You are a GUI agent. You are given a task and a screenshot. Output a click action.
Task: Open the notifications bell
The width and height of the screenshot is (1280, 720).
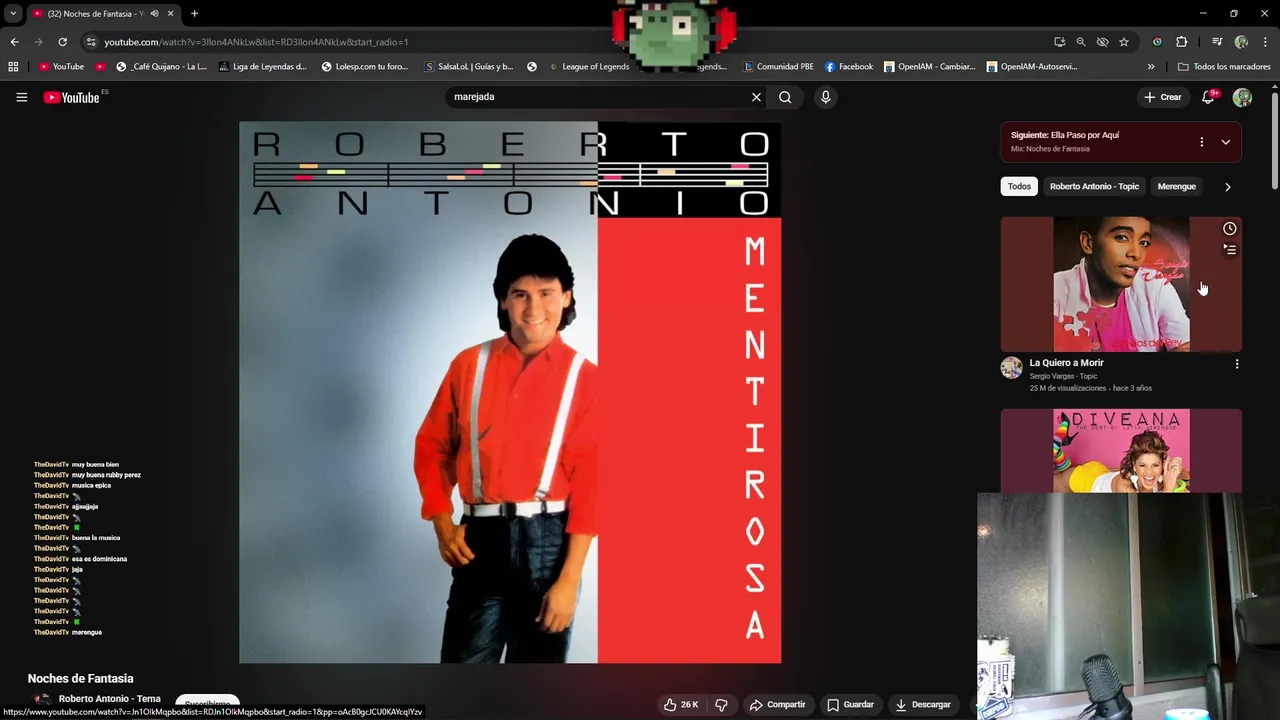tap(1209, 97)
